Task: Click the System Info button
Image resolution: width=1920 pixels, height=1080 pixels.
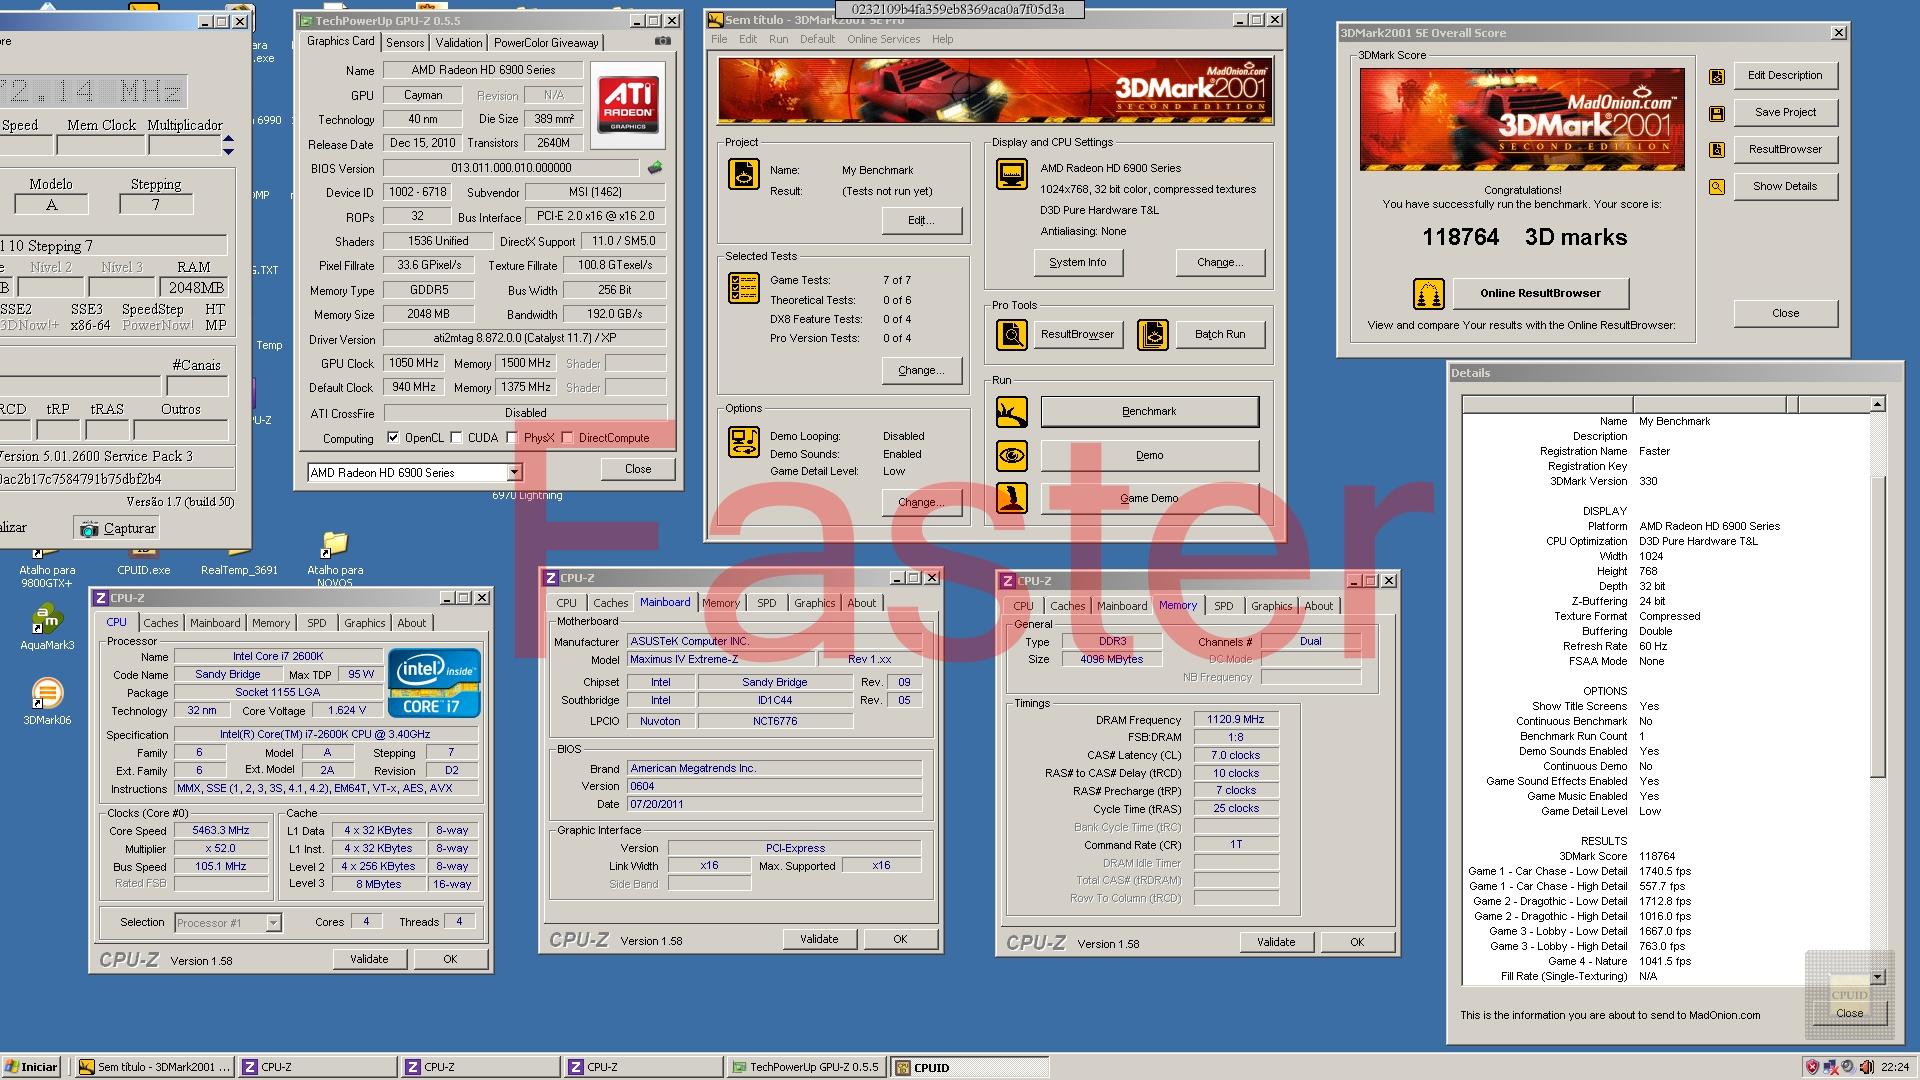Action: [x=1077, y=262]
